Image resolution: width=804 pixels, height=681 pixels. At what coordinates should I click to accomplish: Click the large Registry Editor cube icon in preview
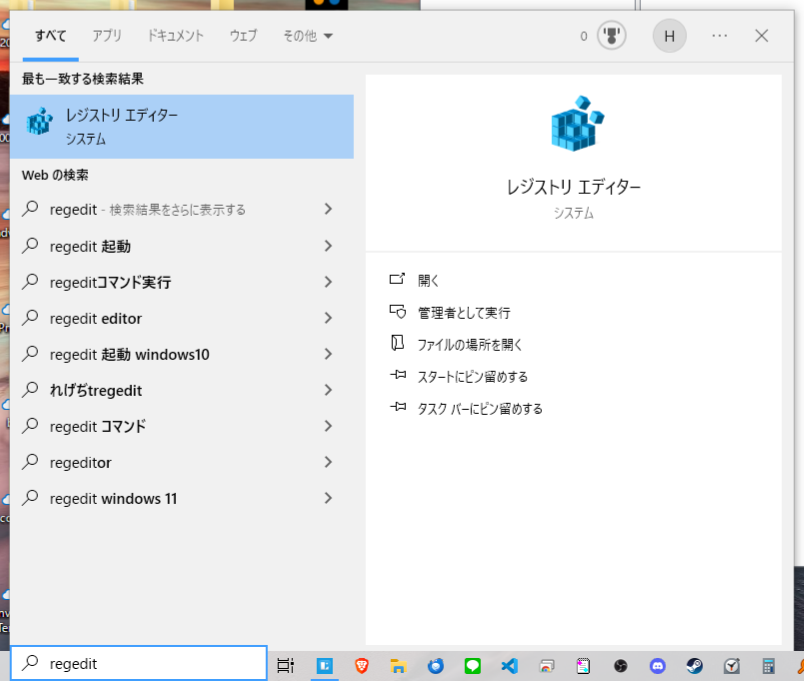point(577,123)
